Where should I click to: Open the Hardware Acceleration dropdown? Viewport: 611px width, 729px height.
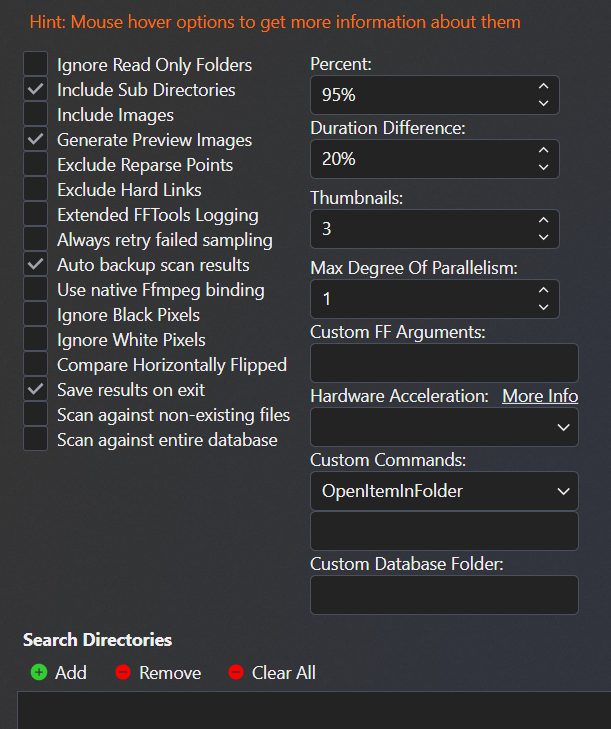coord(444,427)
